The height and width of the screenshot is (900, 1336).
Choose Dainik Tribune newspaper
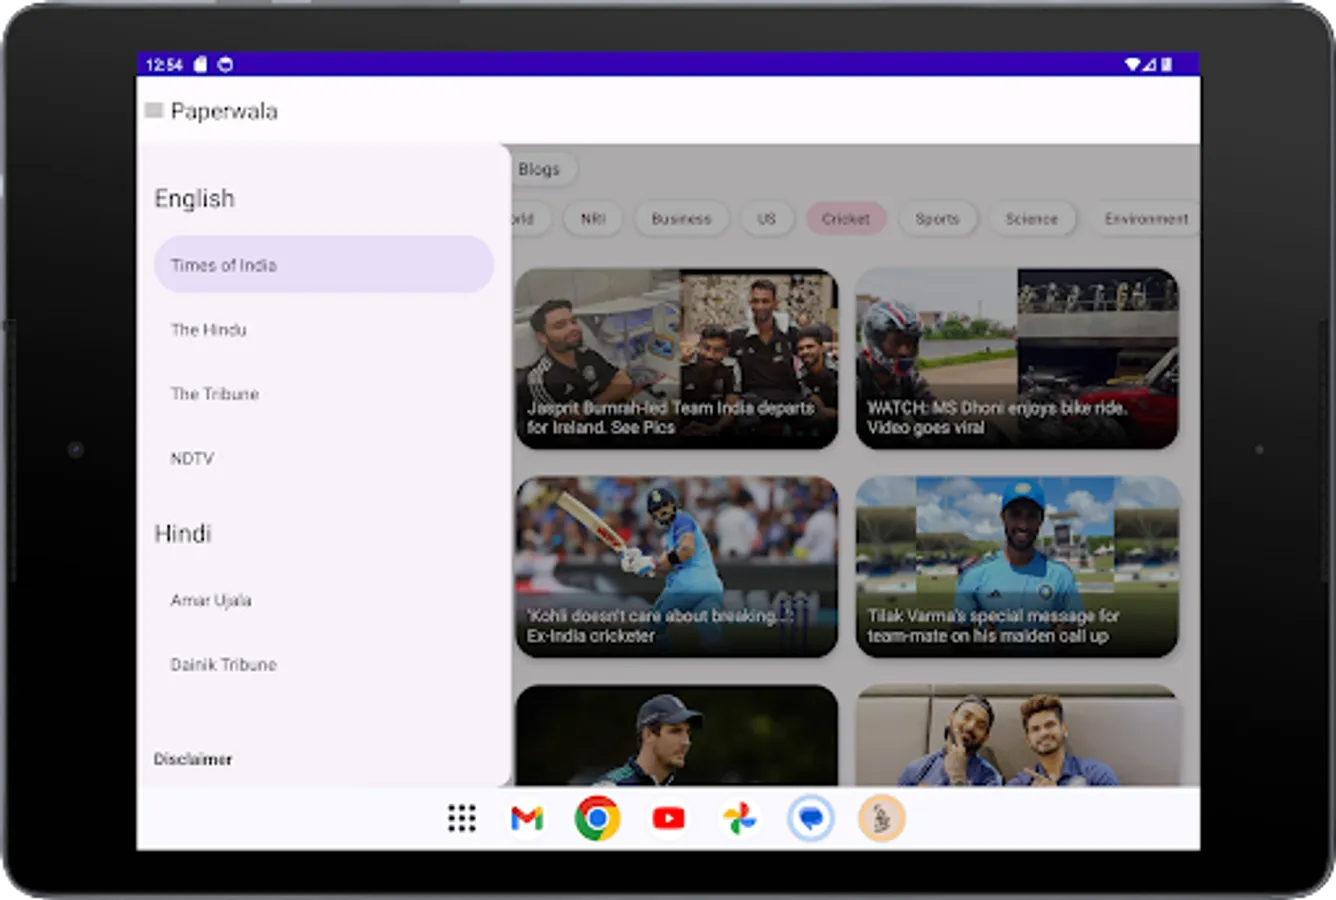(x=324, y=664)
